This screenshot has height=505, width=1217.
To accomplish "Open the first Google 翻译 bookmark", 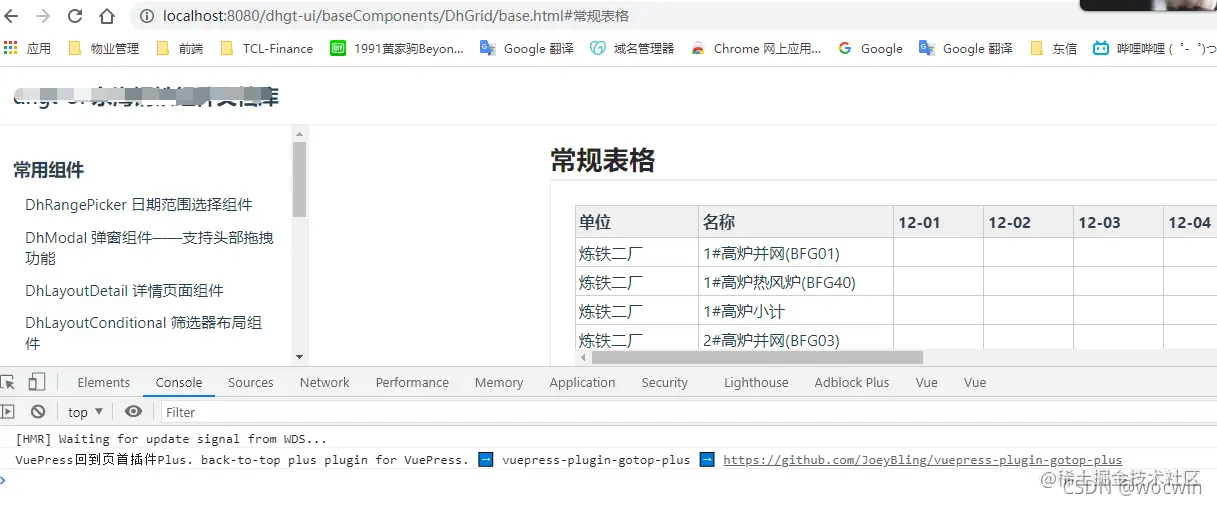I will coord(527,48).
